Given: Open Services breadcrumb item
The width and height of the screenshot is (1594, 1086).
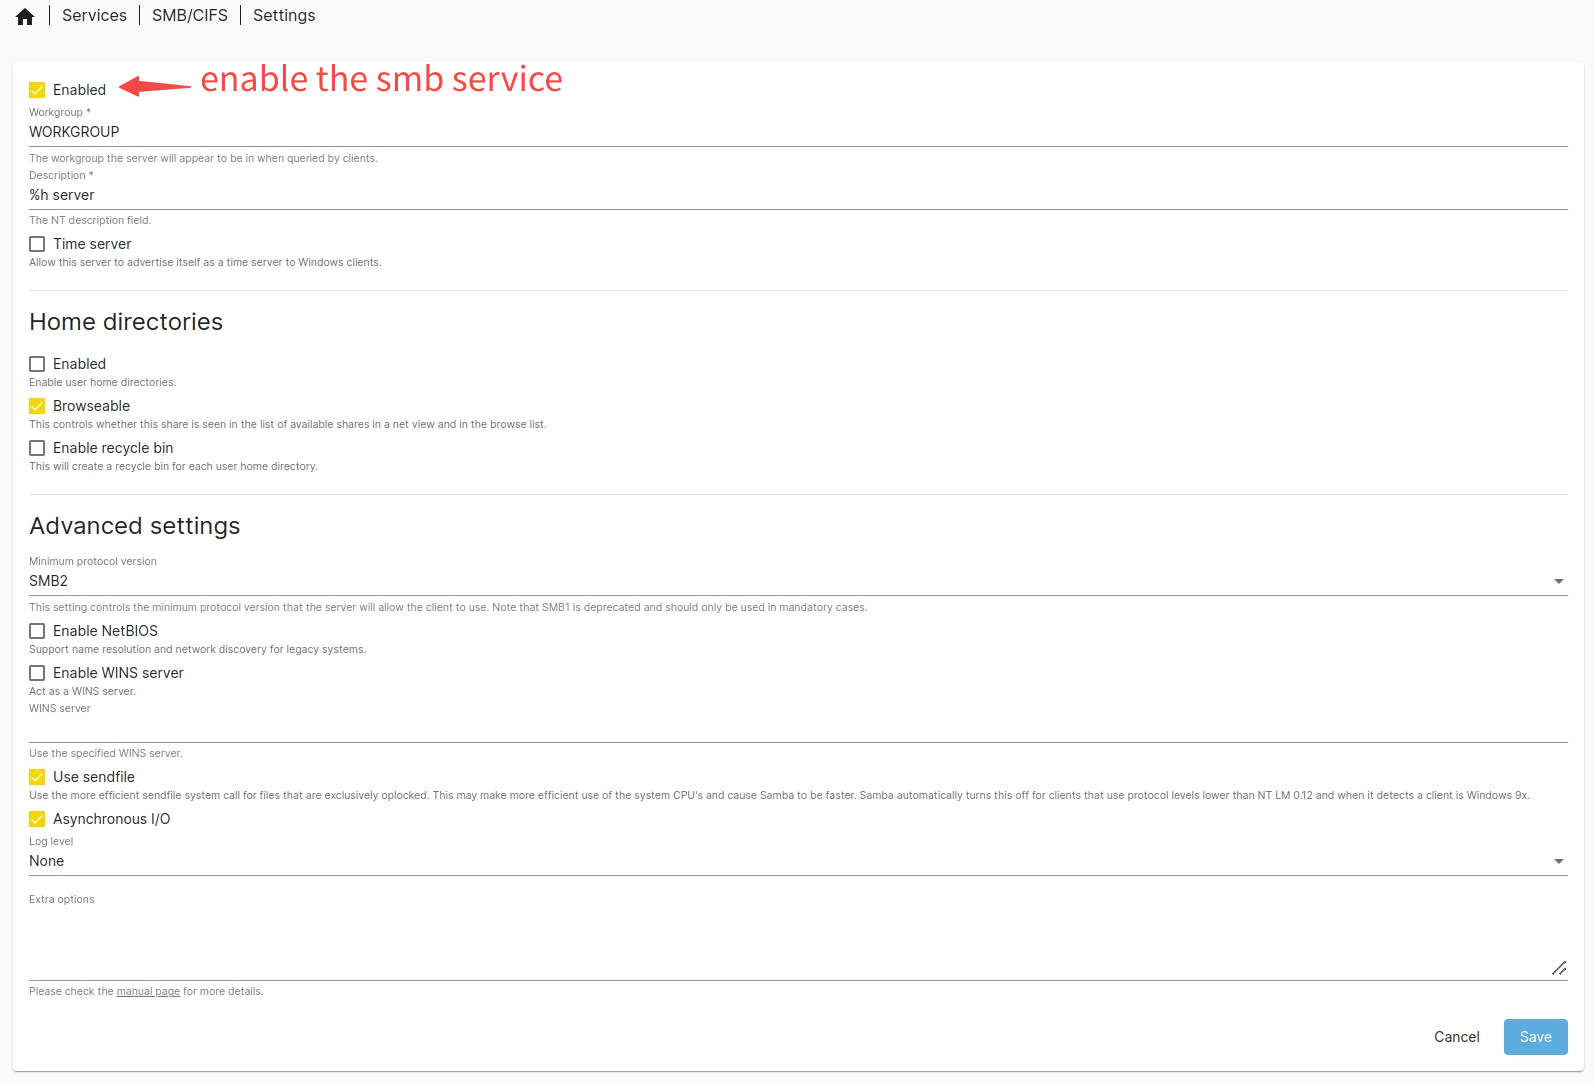Looking at the screenshot, I should coord(94,16).
